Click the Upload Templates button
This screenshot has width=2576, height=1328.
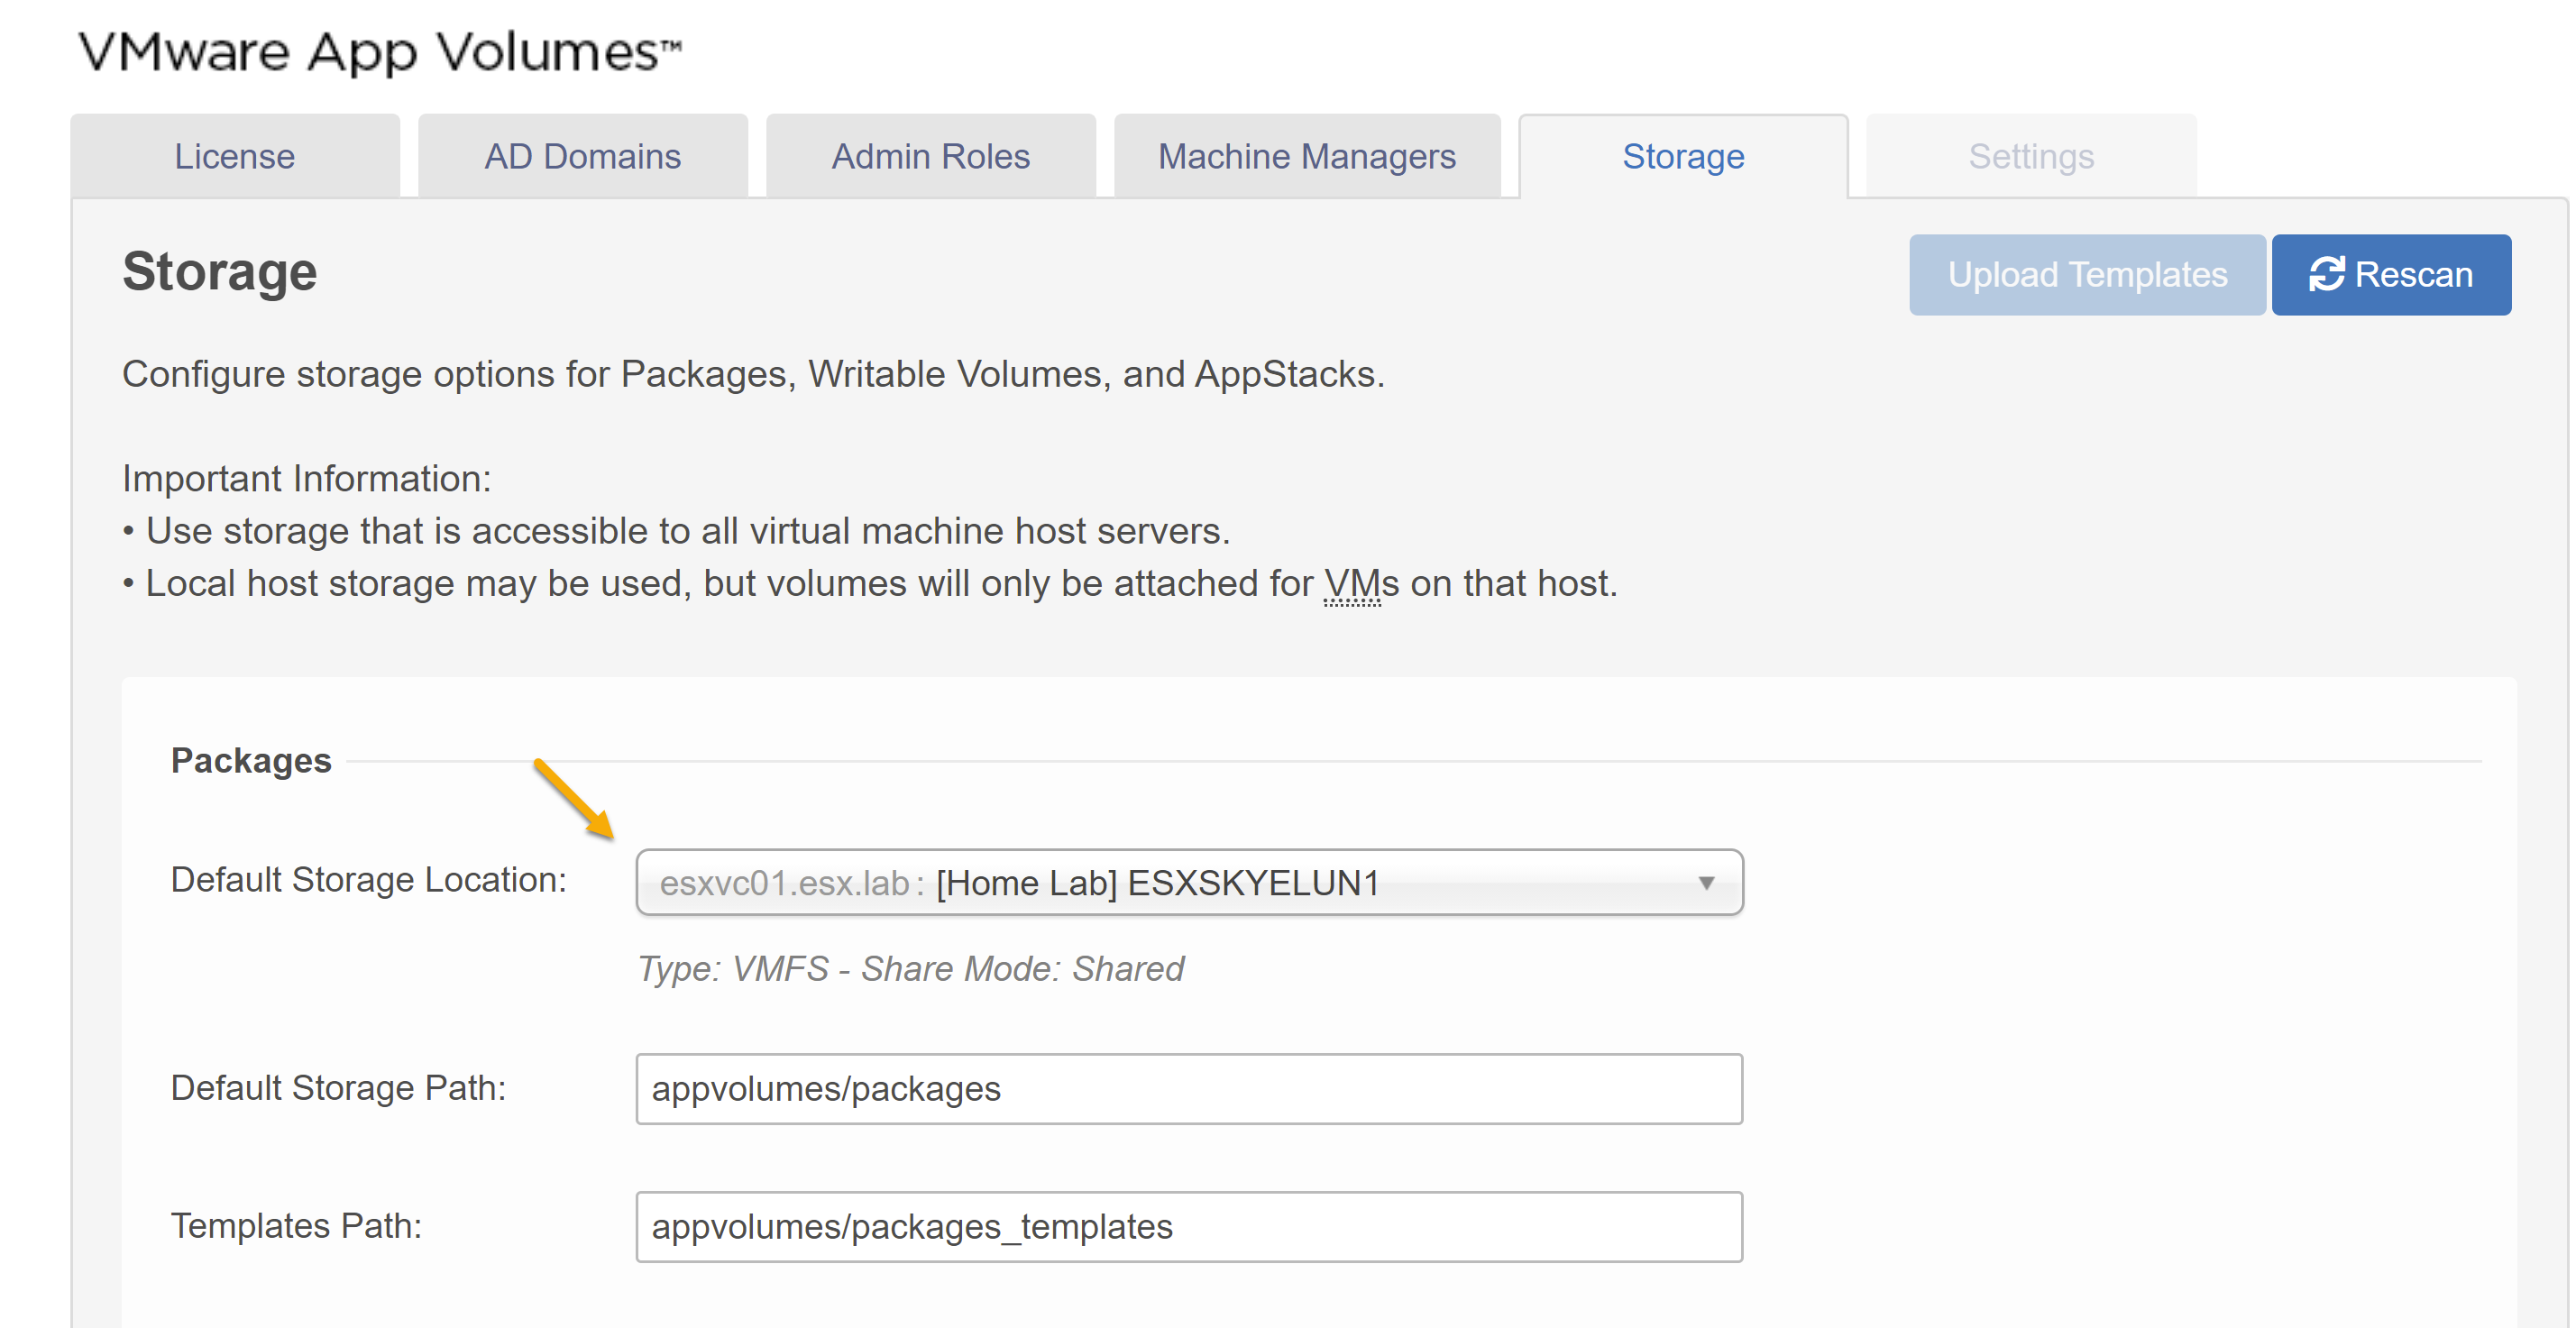2087,275
